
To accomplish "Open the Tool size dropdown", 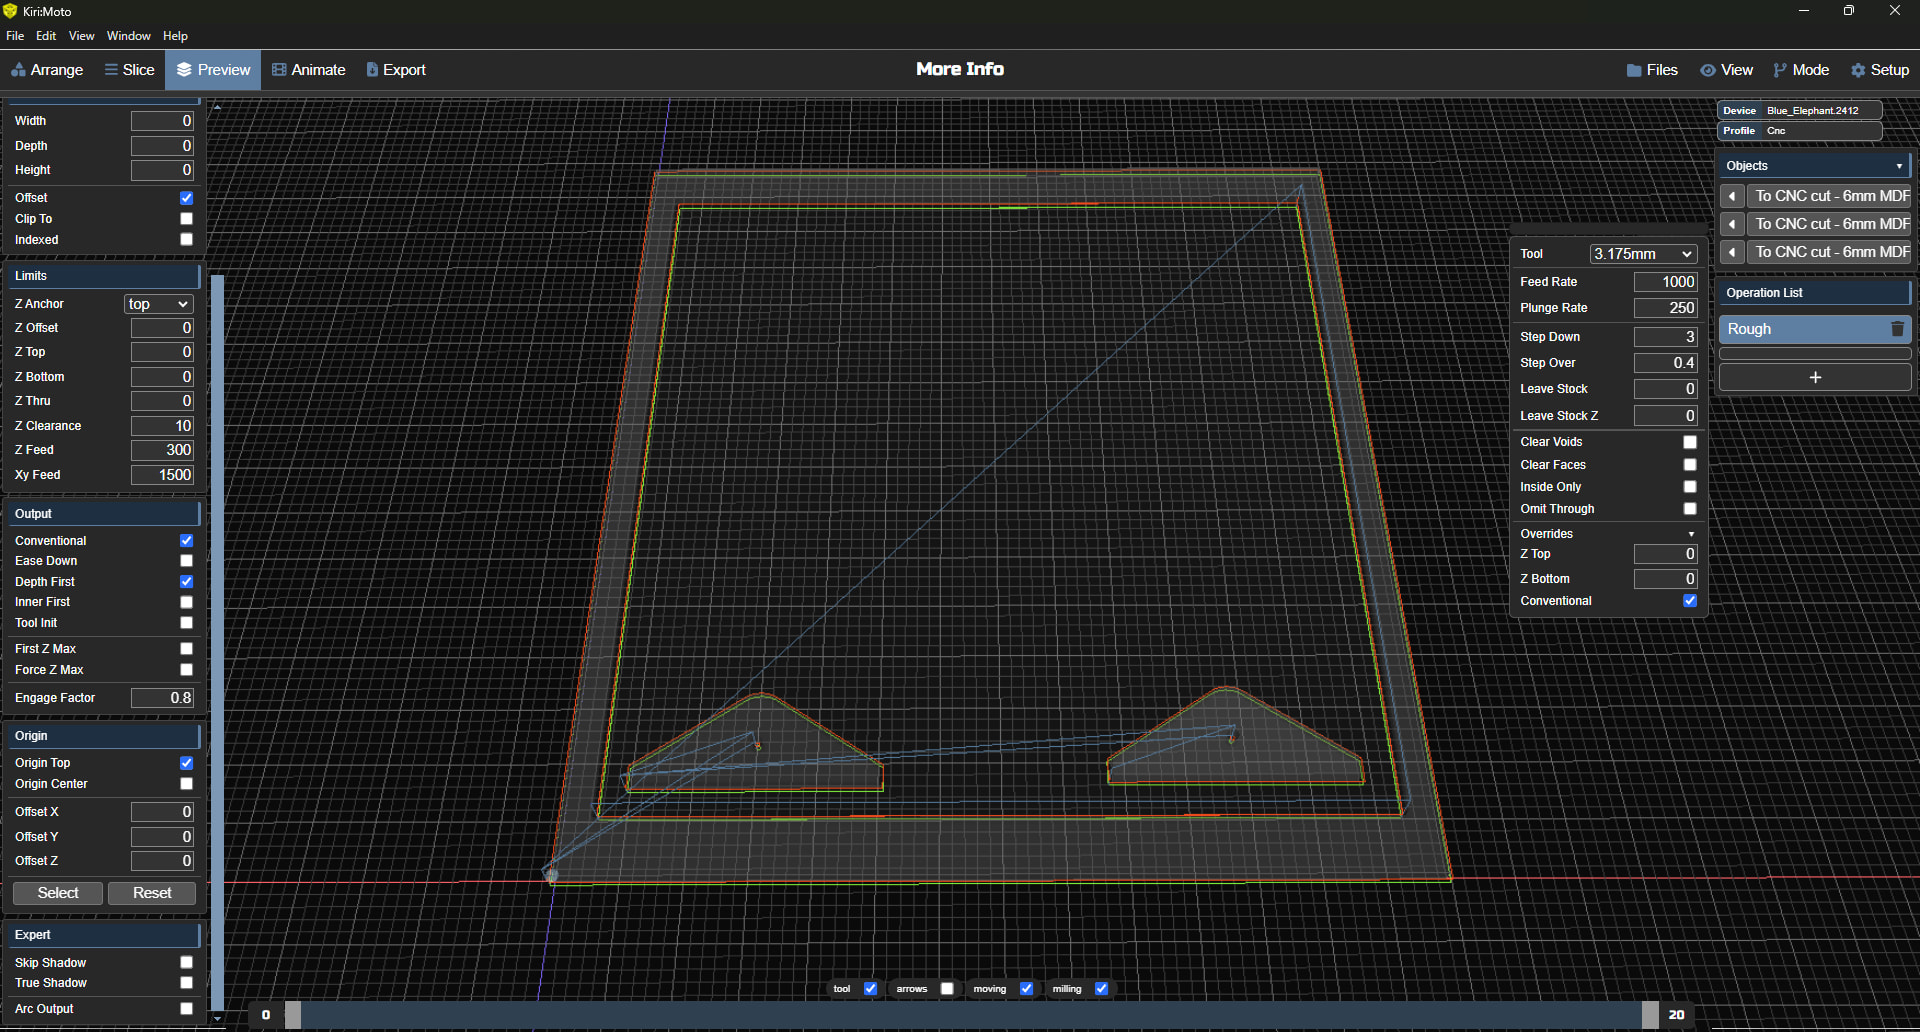I will 1642,254.
